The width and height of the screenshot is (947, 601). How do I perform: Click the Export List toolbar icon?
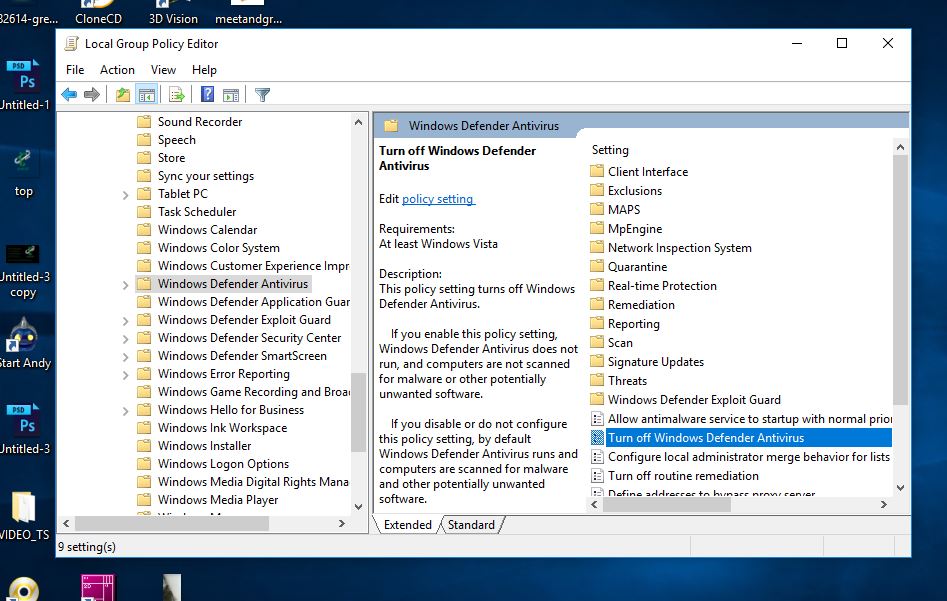click(x=176, y=94)
